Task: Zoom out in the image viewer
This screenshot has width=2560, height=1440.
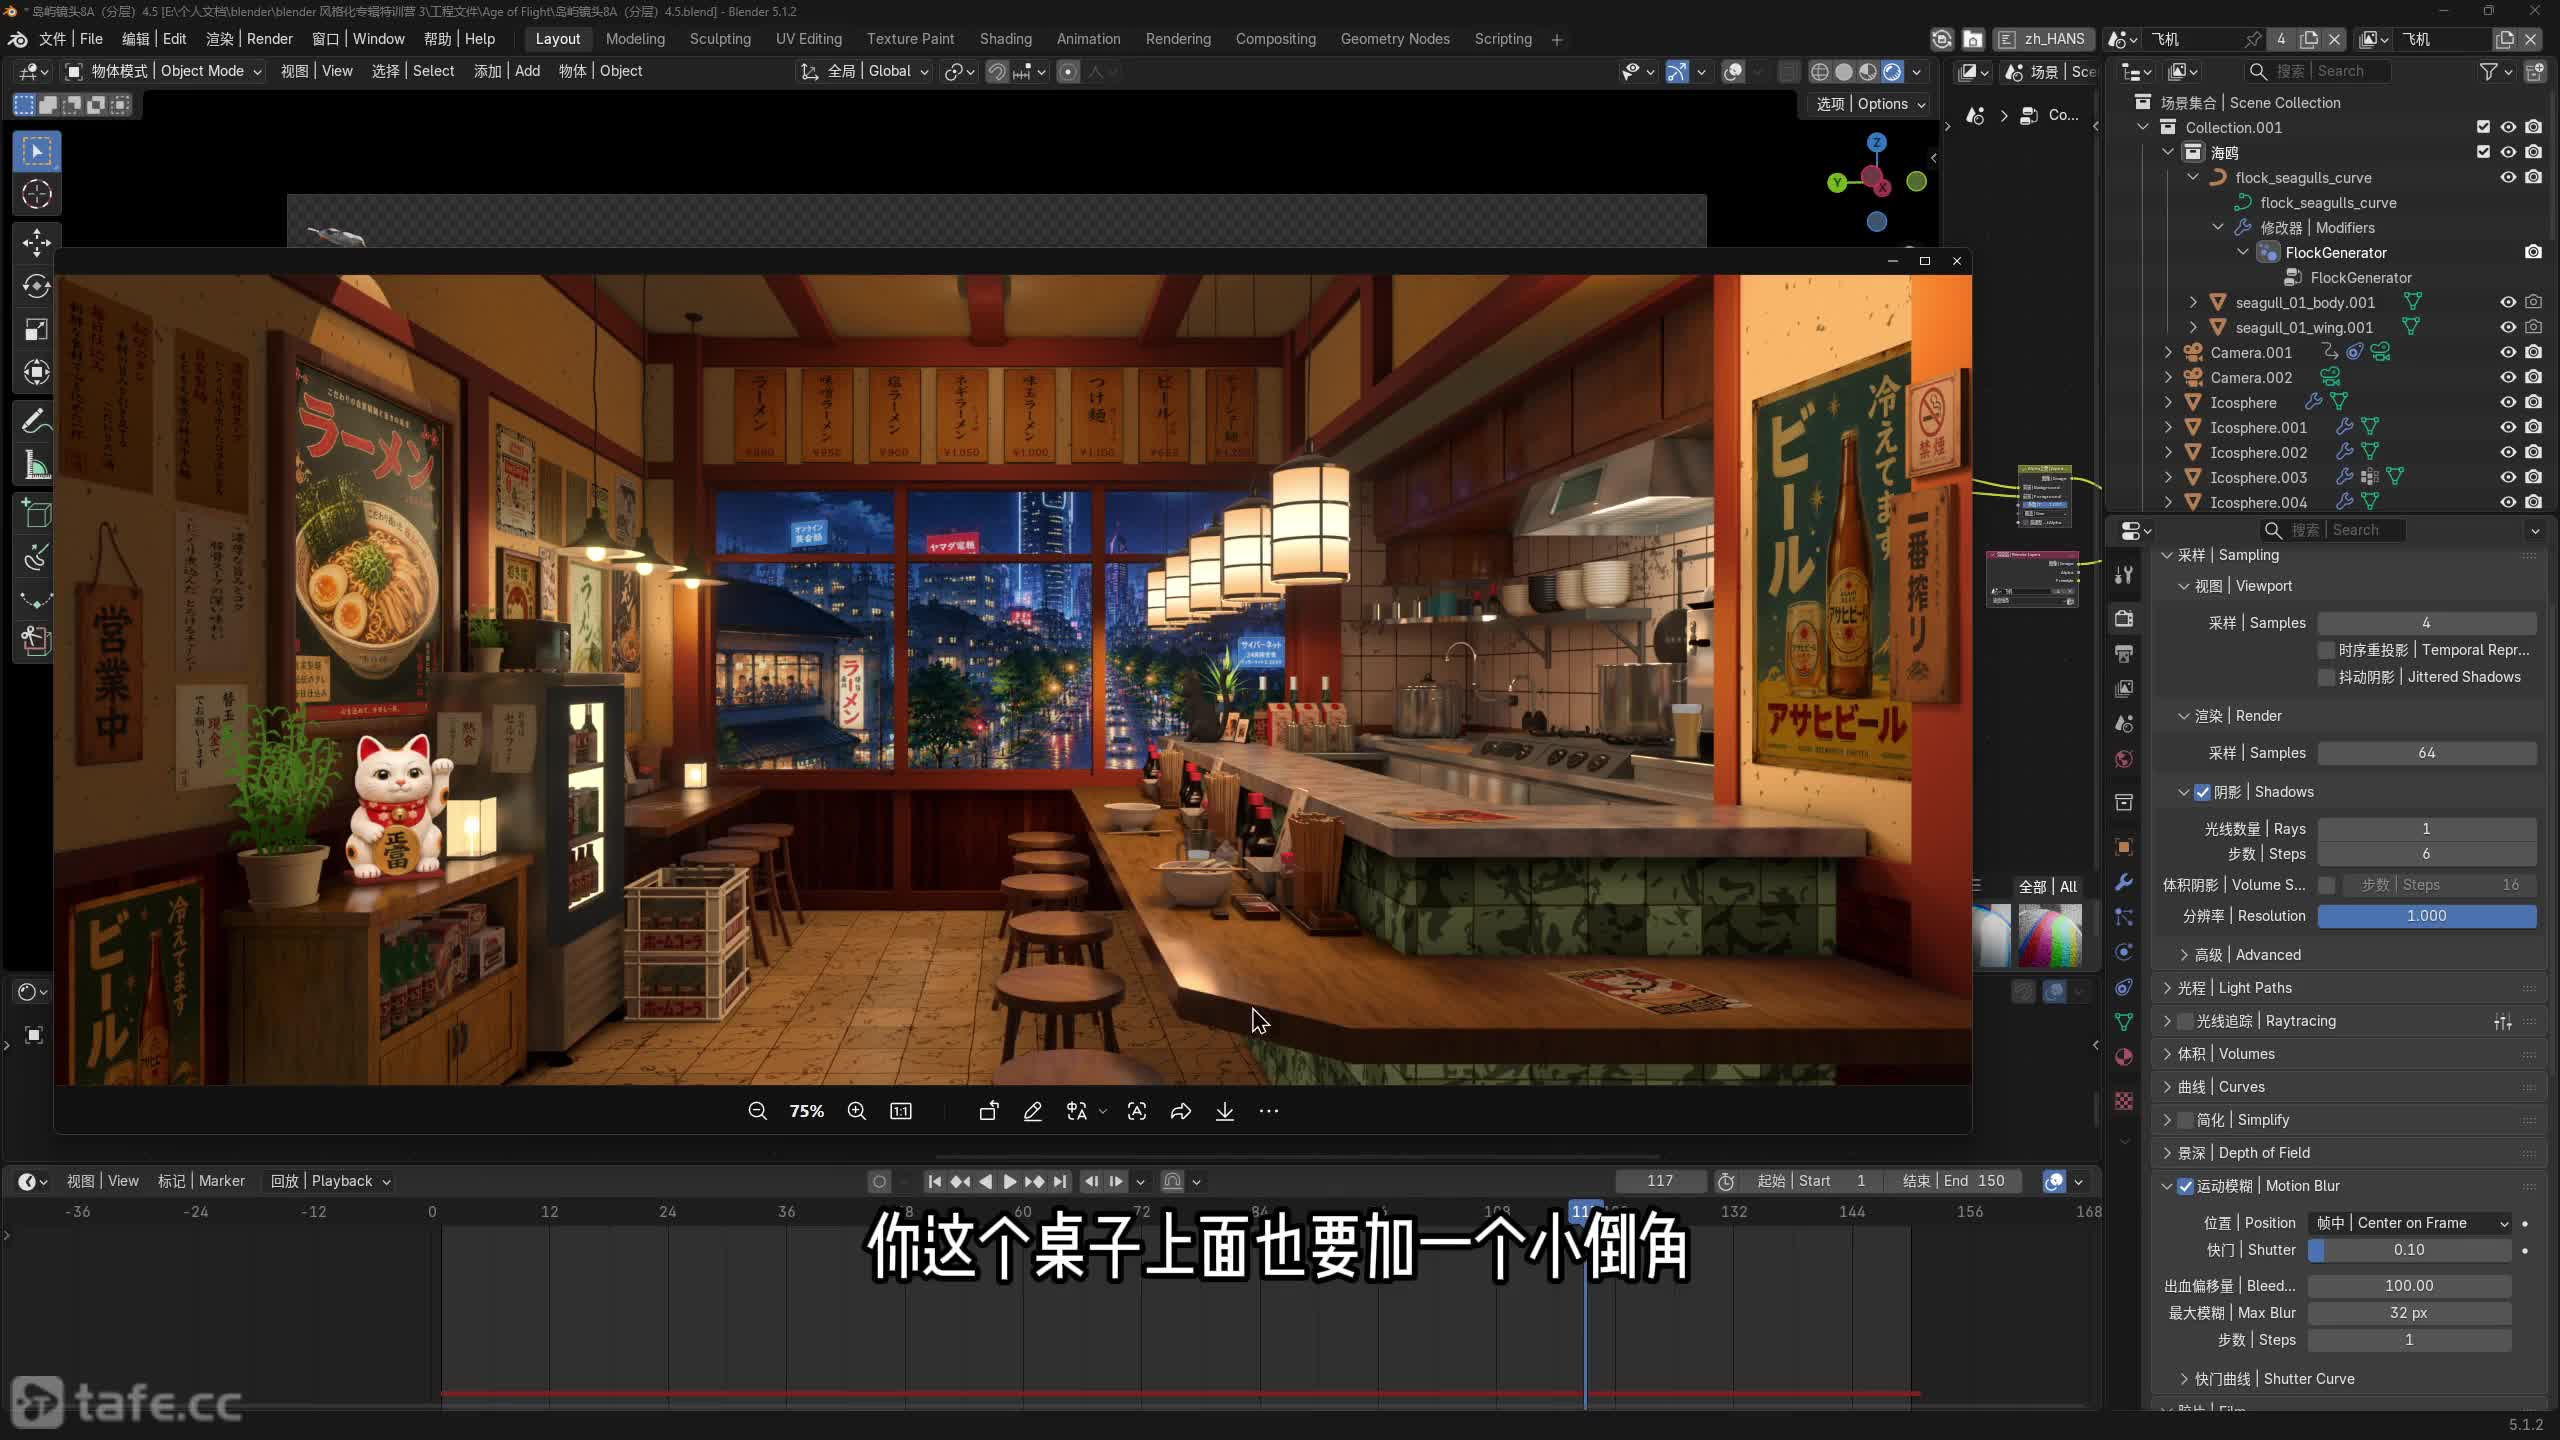Action: (x=757, y=1111)
